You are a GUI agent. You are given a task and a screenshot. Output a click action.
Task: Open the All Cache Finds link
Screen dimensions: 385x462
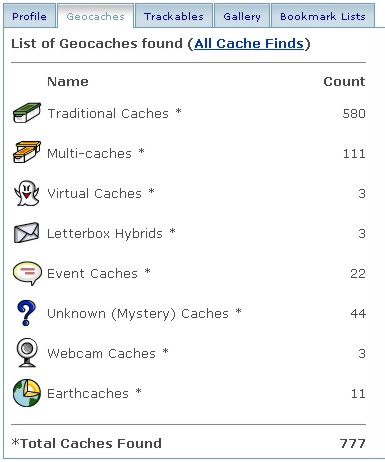[x=249, y=44]
